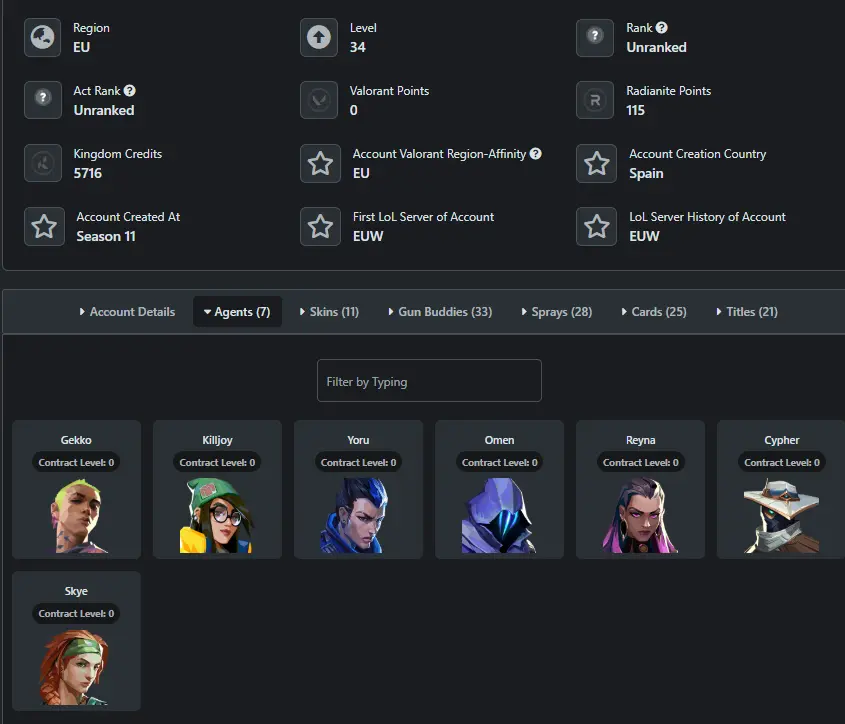The width and height of the screenshot is (845, 724).
Task: Focus the Filter by Typing field
Action: coord(429,381)
